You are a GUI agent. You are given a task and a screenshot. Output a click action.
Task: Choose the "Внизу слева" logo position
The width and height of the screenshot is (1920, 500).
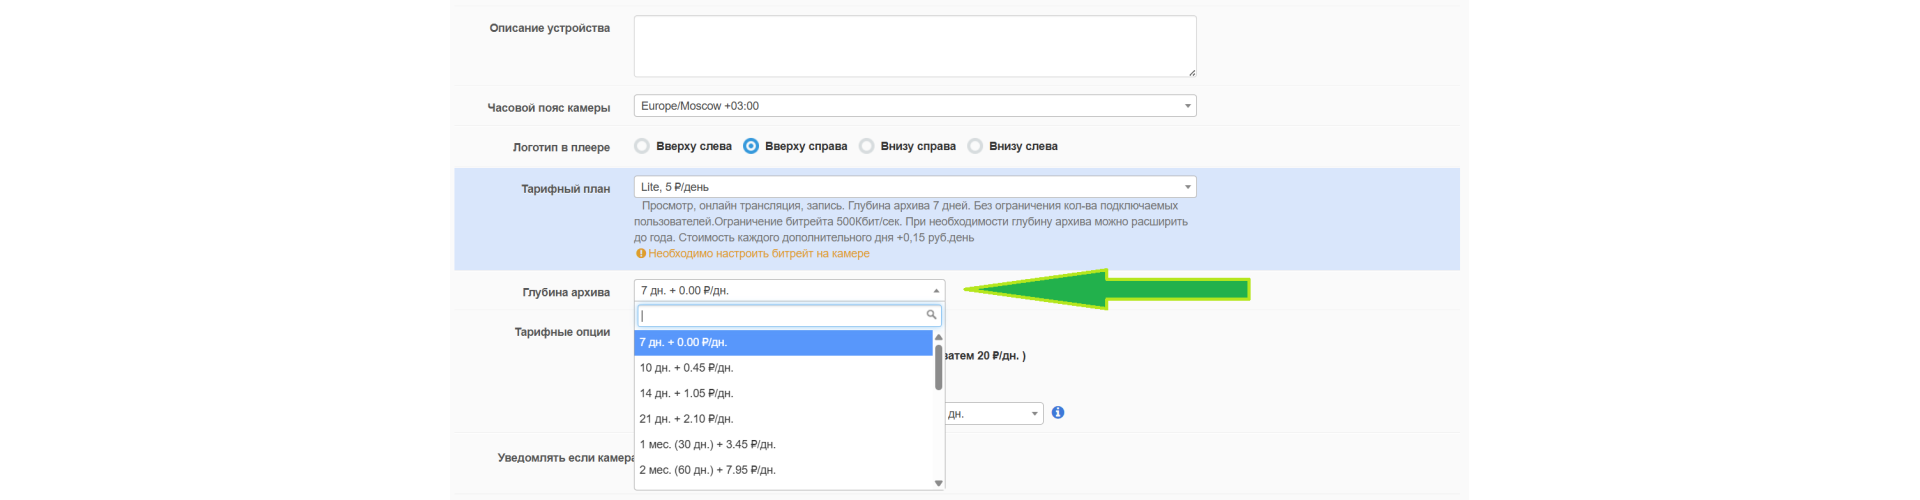pyautogui.click(x=975, y=146)
